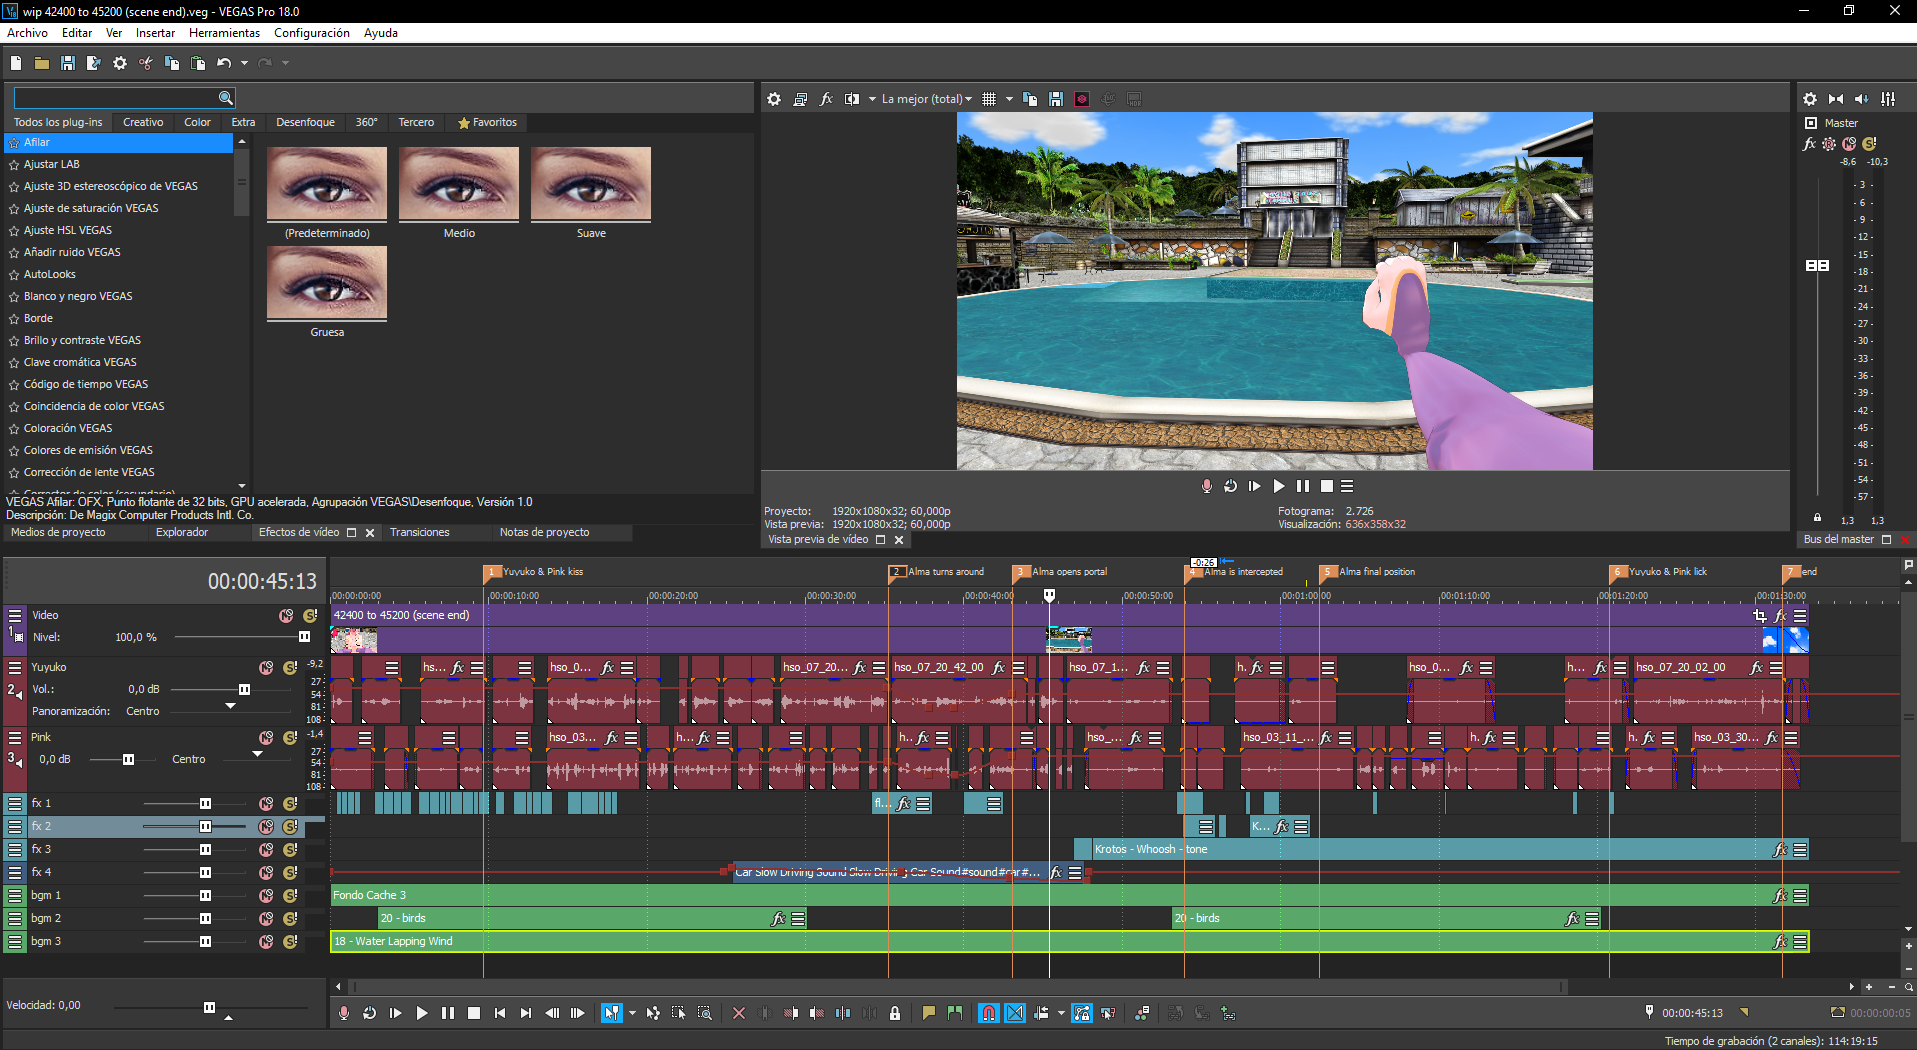Open the edit tool selection dropdown arrow

click(631, 1013)
